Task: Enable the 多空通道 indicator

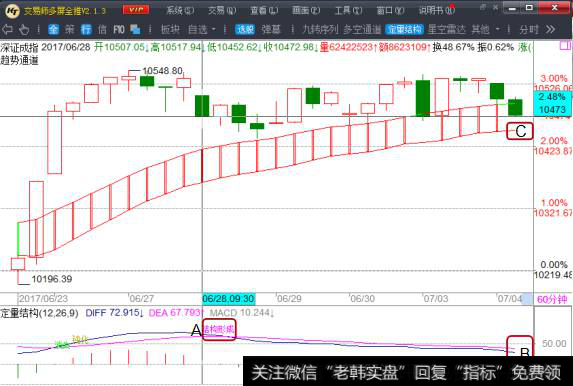Action: click(362, 29)
